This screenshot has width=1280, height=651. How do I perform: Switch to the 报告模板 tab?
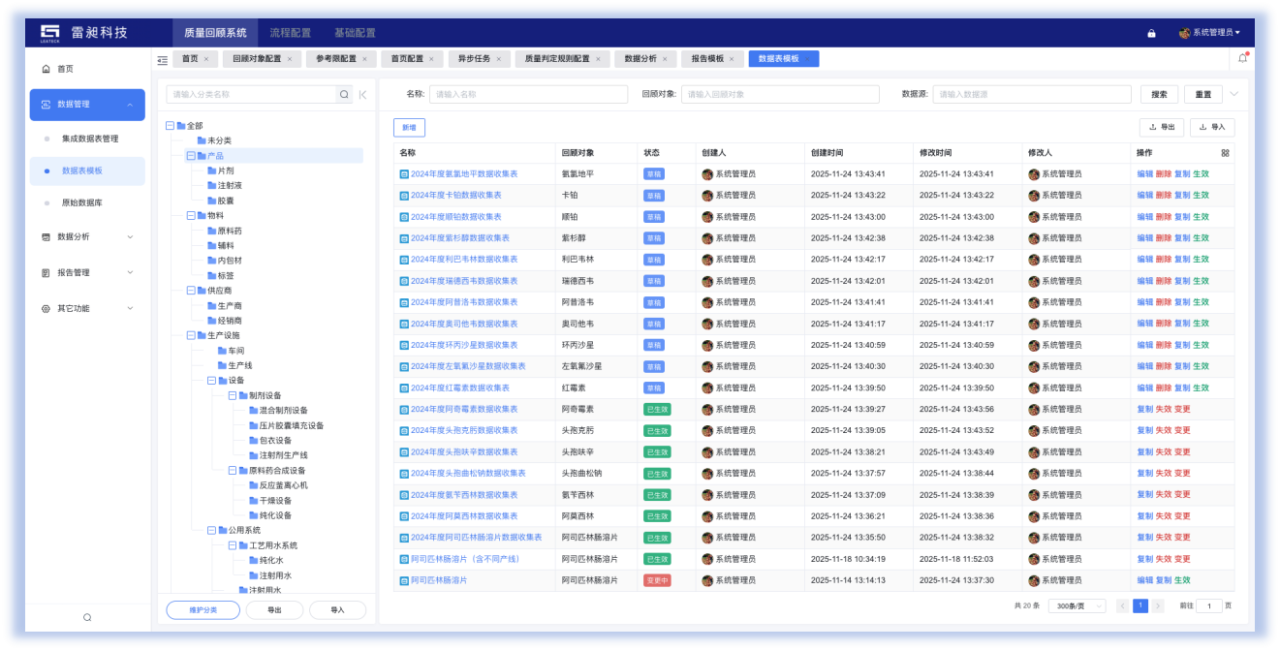coord(707,59)
